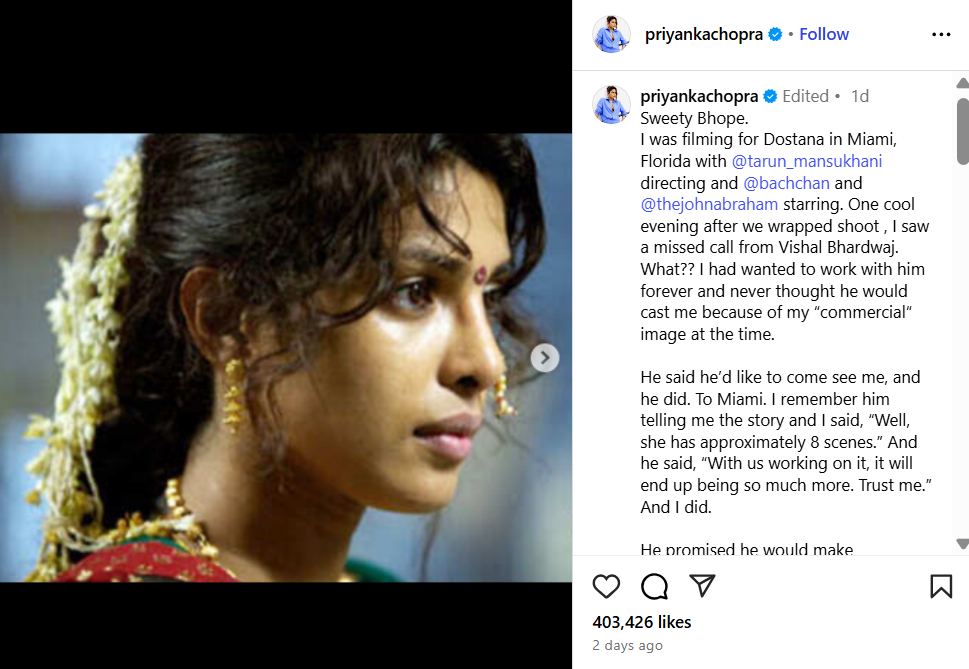Click priyankachopra username in the caption

[699, 96]
